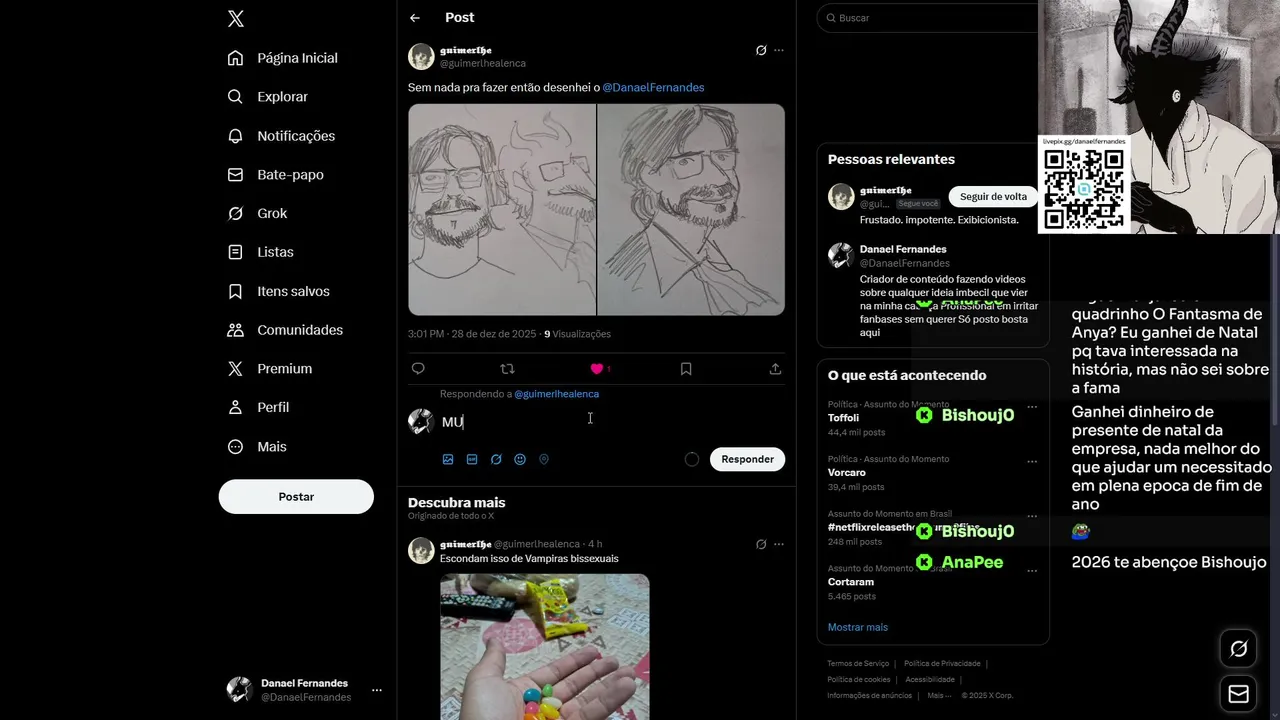Open the account menu dots beside Danael Fernandes
1280x720 pixels.
377,690
